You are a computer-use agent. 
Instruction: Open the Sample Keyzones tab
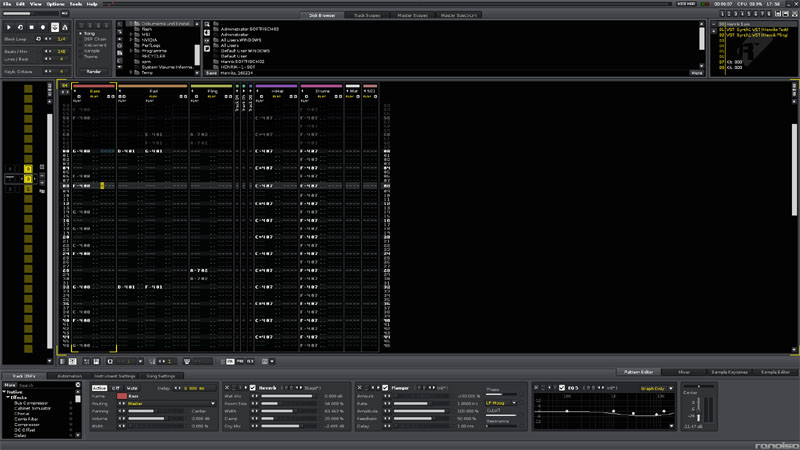pos(729,372)
